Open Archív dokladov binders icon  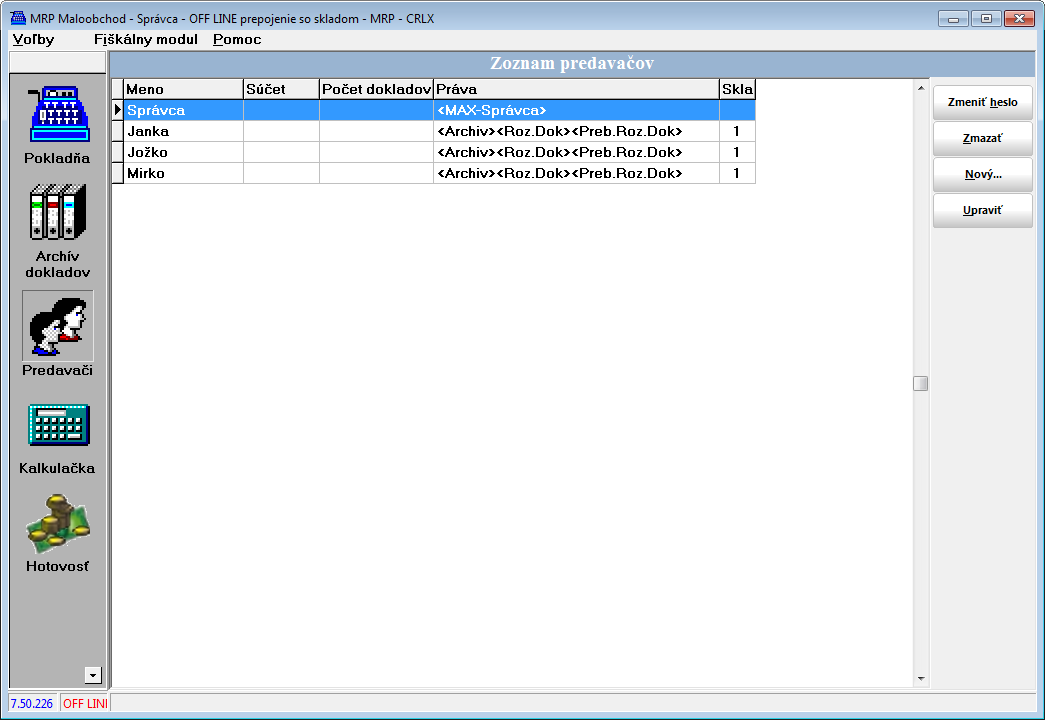tap(58, 213)
